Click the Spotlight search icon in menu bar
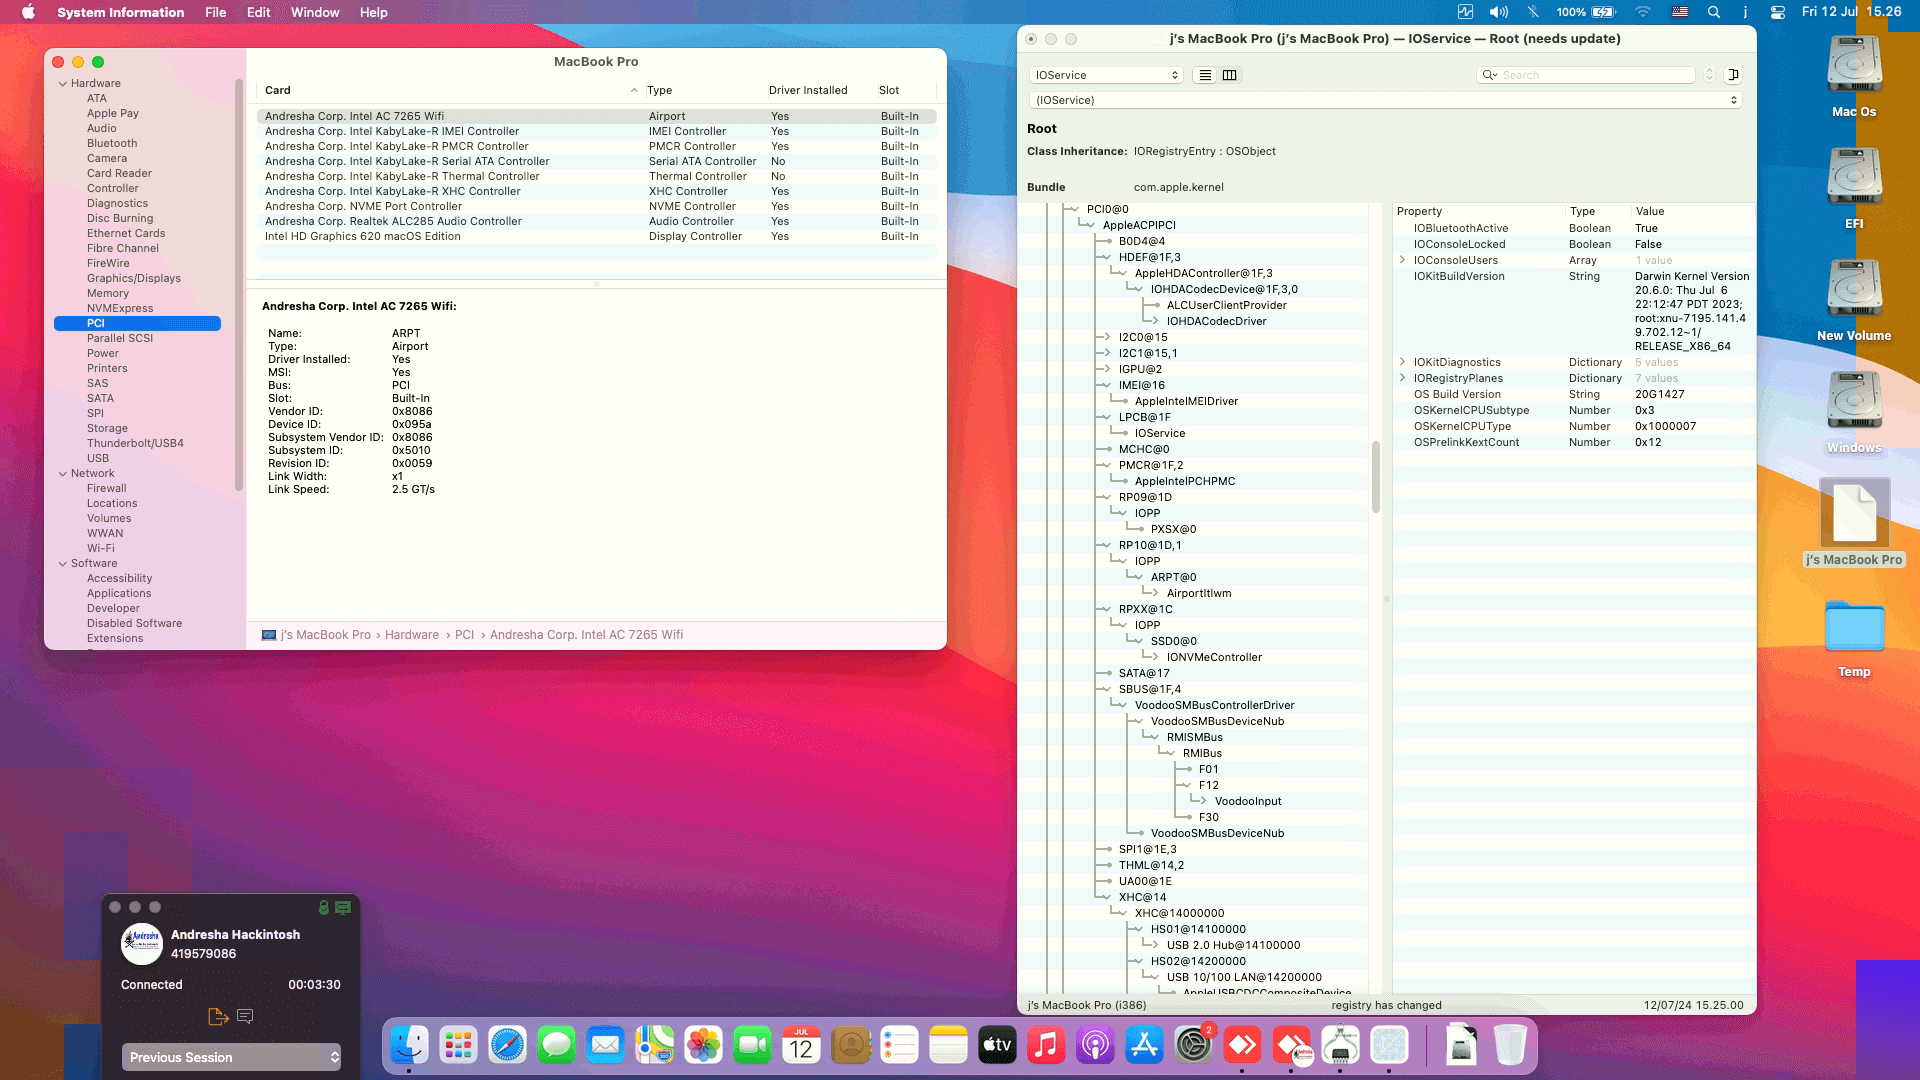The height and width of the screenshot is (1080, 1920). (1713, 12)
